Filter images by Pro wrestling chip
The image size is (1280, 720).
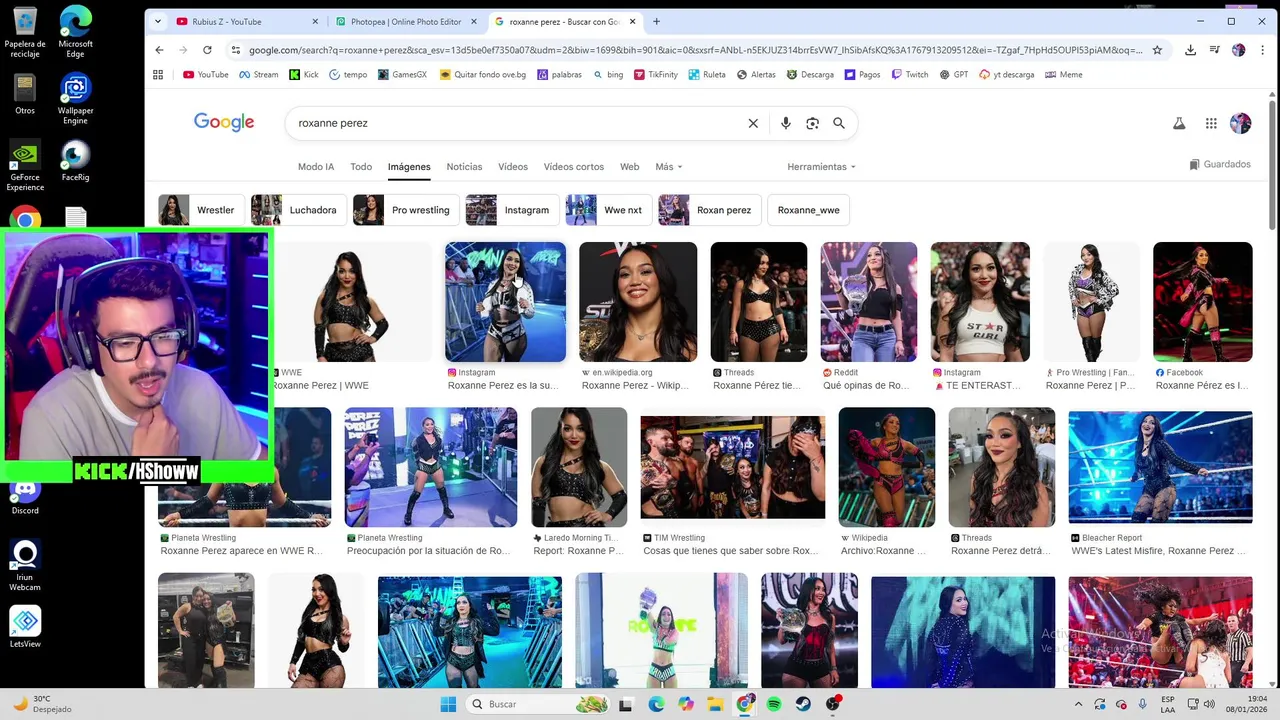click(407, 210)
